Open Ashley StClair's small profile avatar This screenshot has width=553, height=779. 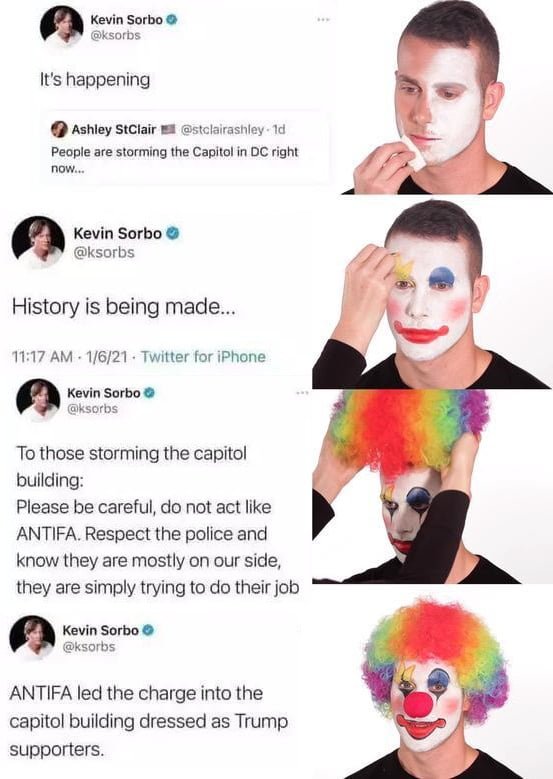pos(59,129)
